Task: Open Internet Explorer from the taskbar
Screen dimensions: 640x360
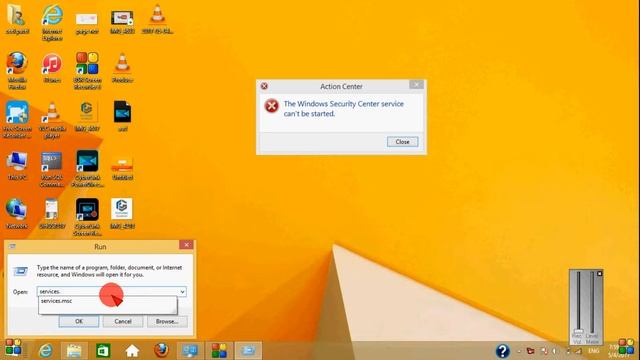Action: click(45, 351)
